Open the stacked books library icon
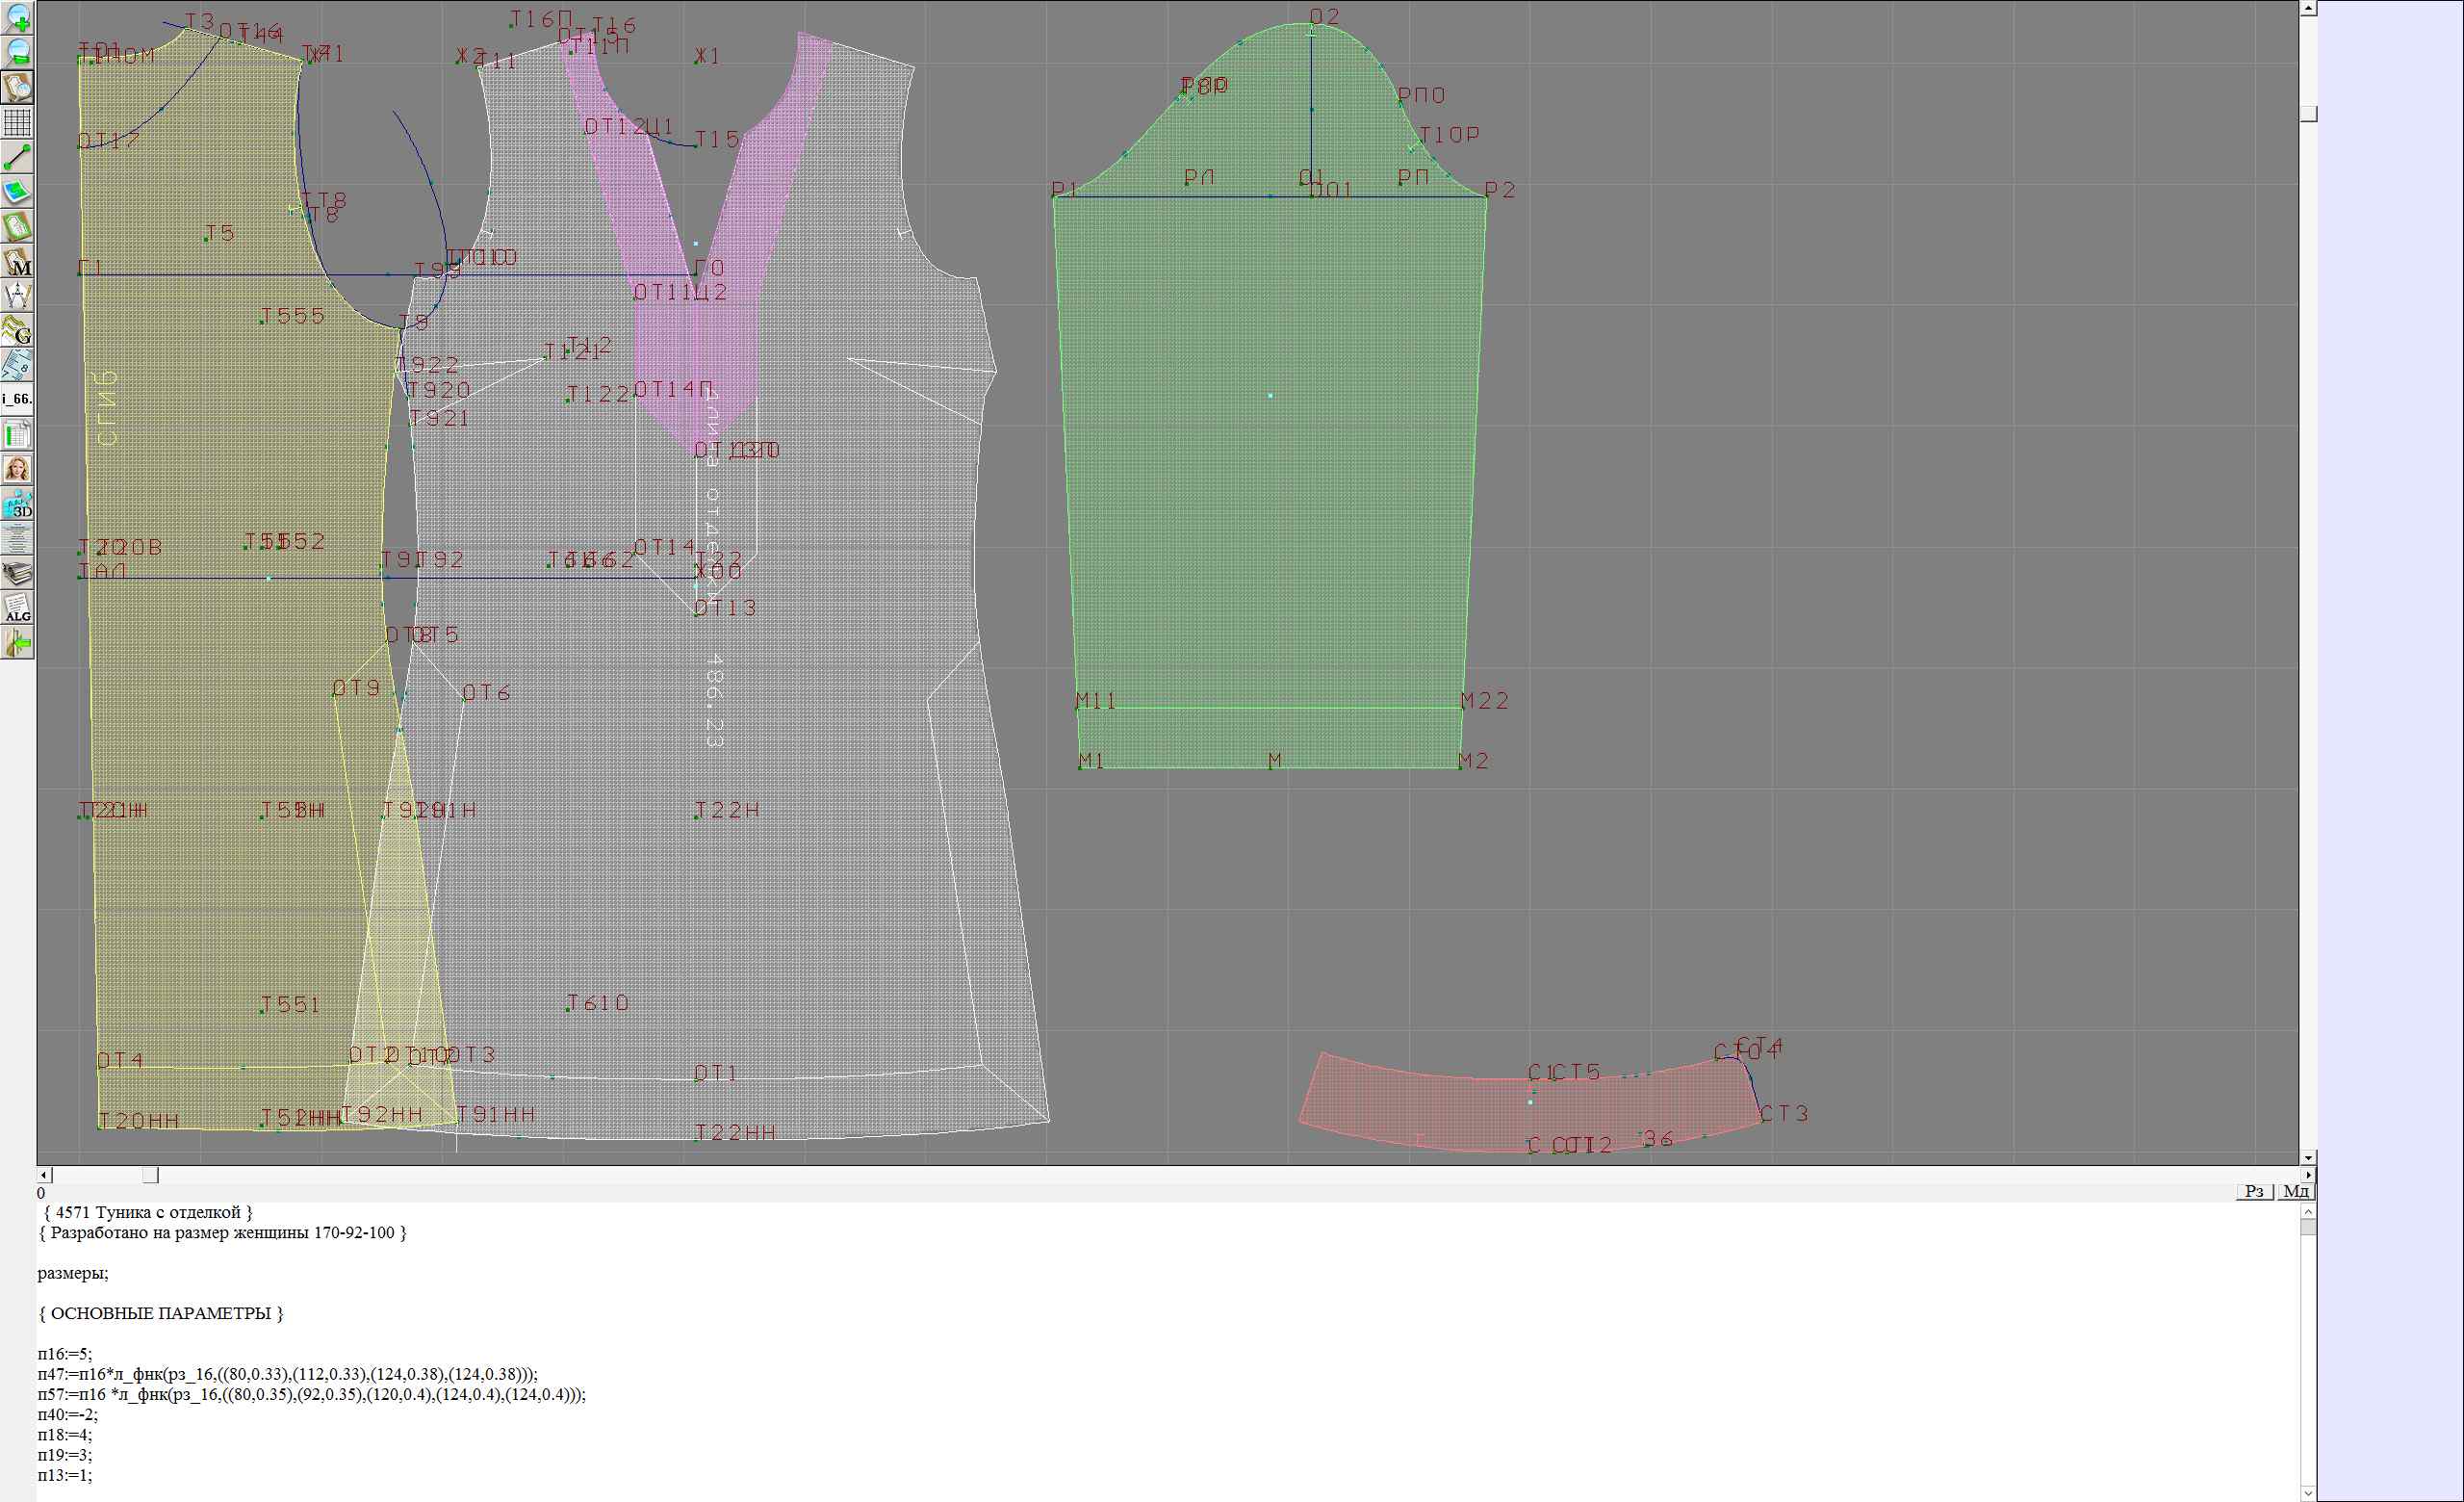2464x1502 pixels. coord(17,573)
